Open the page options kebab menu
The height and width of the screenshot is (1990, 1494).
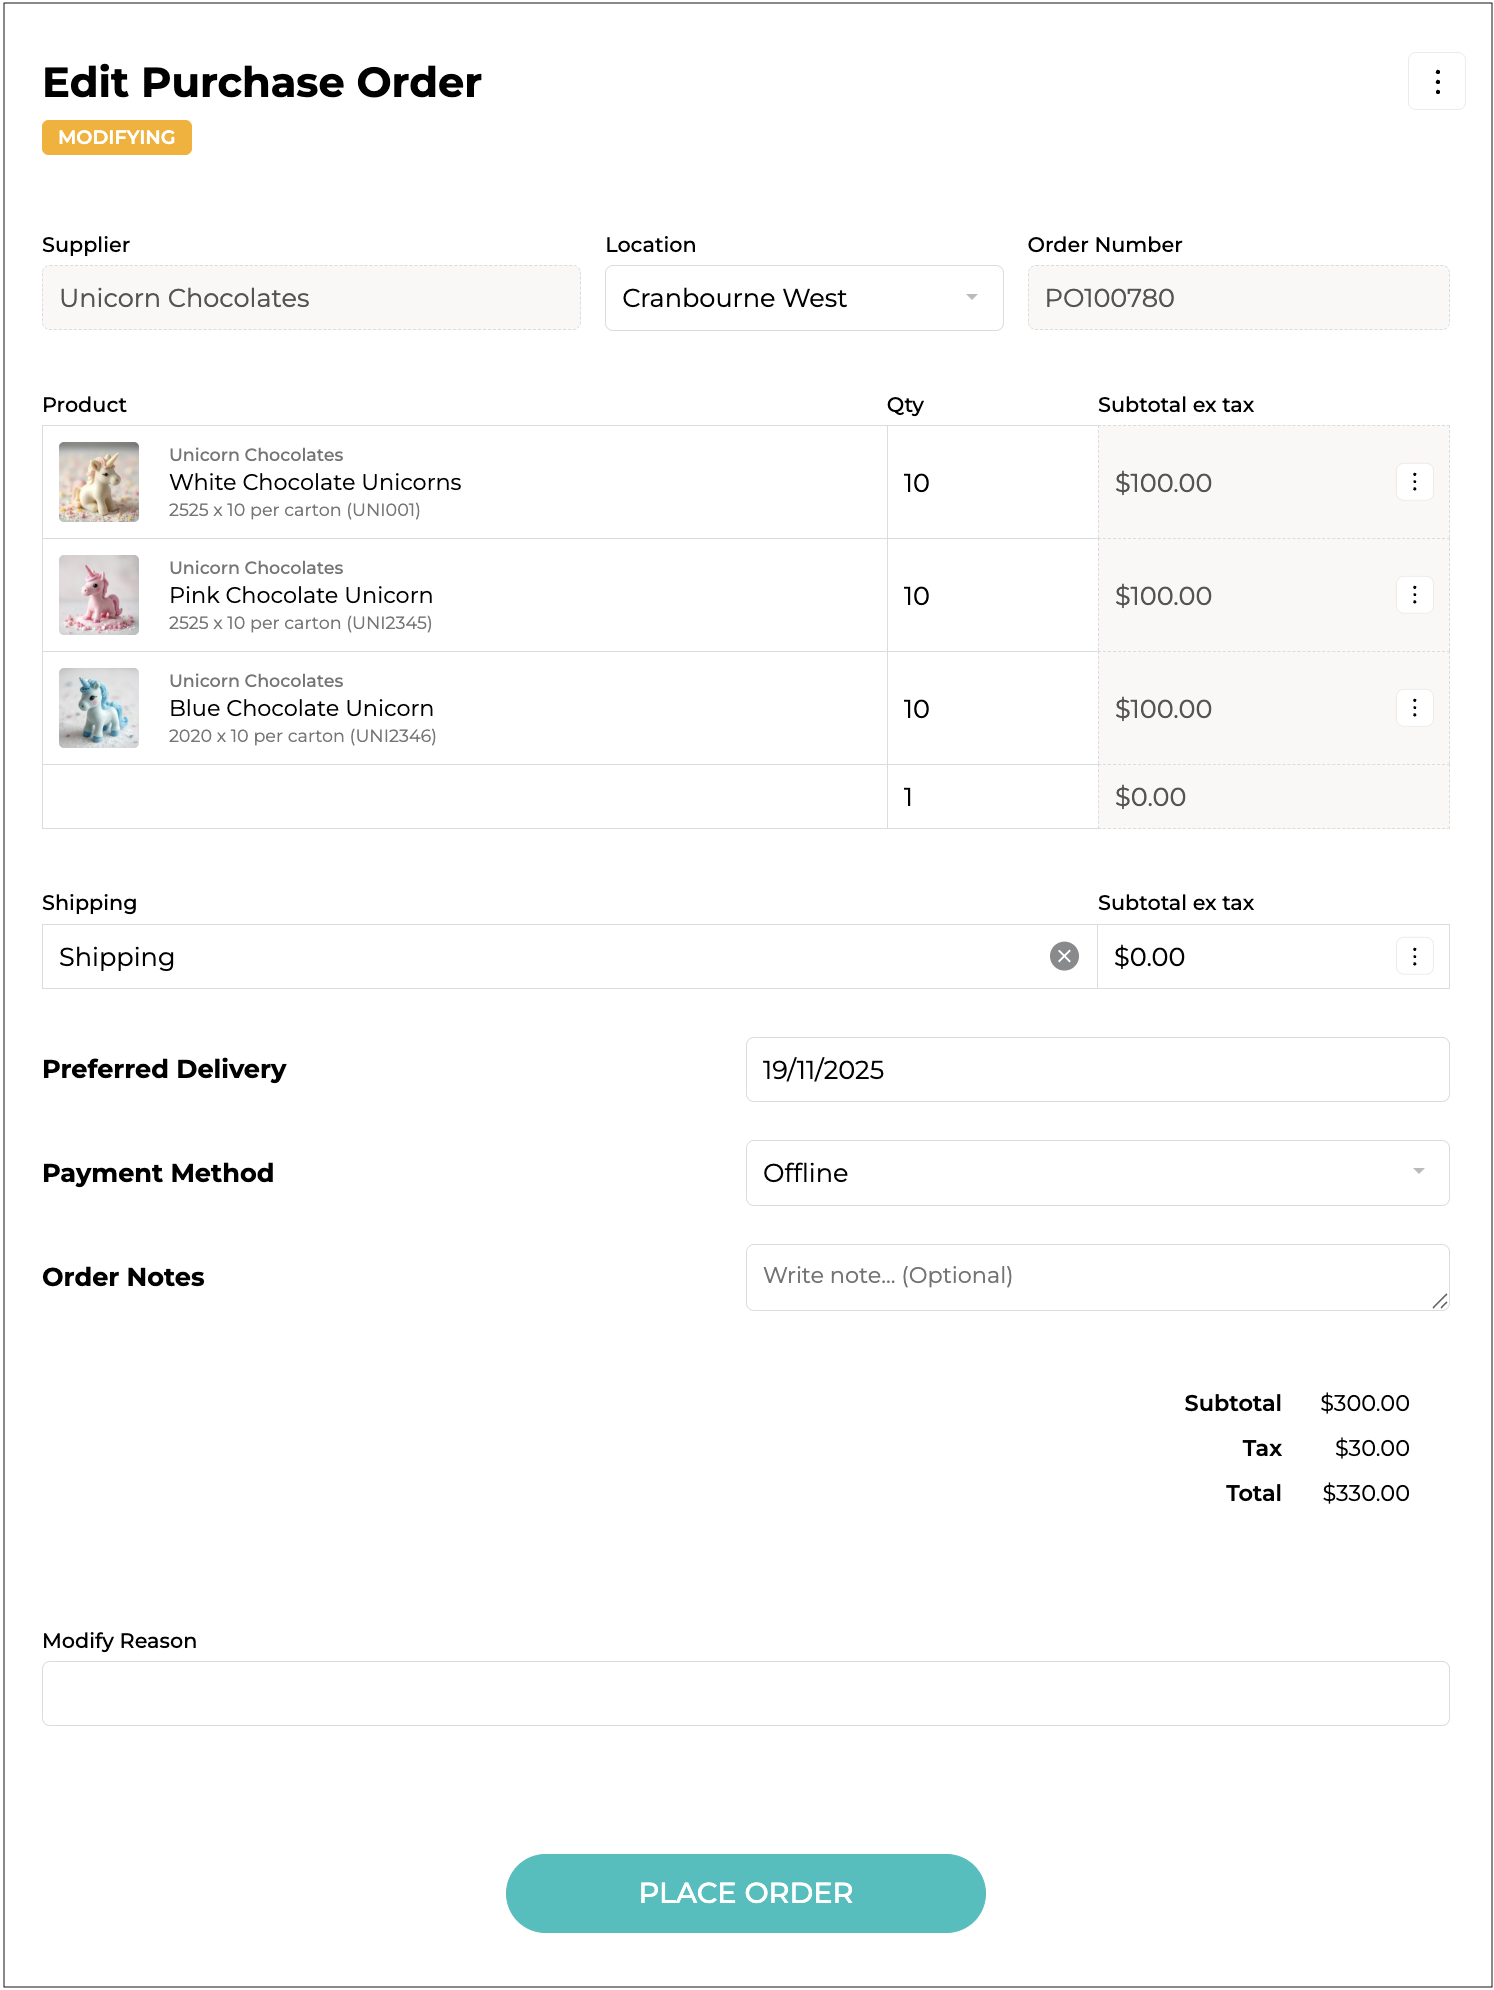1437,82
